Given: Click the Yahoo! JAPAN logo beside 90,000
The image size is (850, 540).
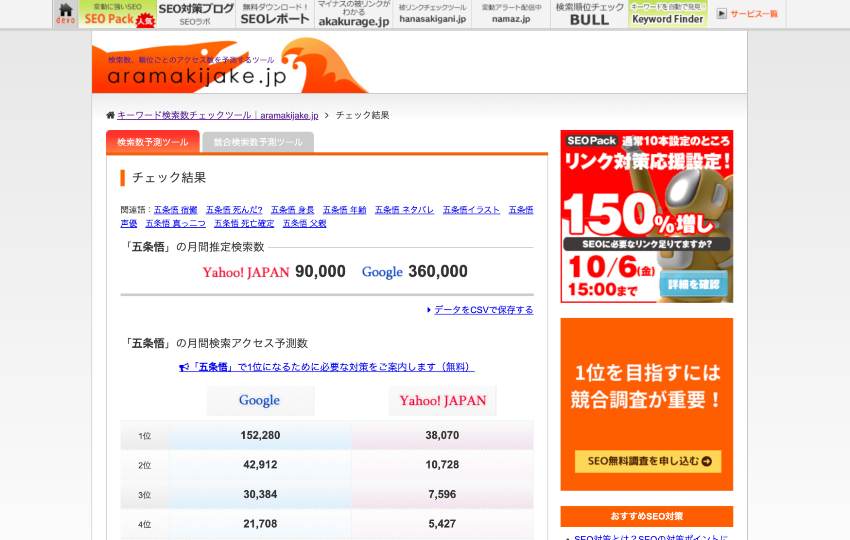Looking at the screenshot, I should pos(246,272).
